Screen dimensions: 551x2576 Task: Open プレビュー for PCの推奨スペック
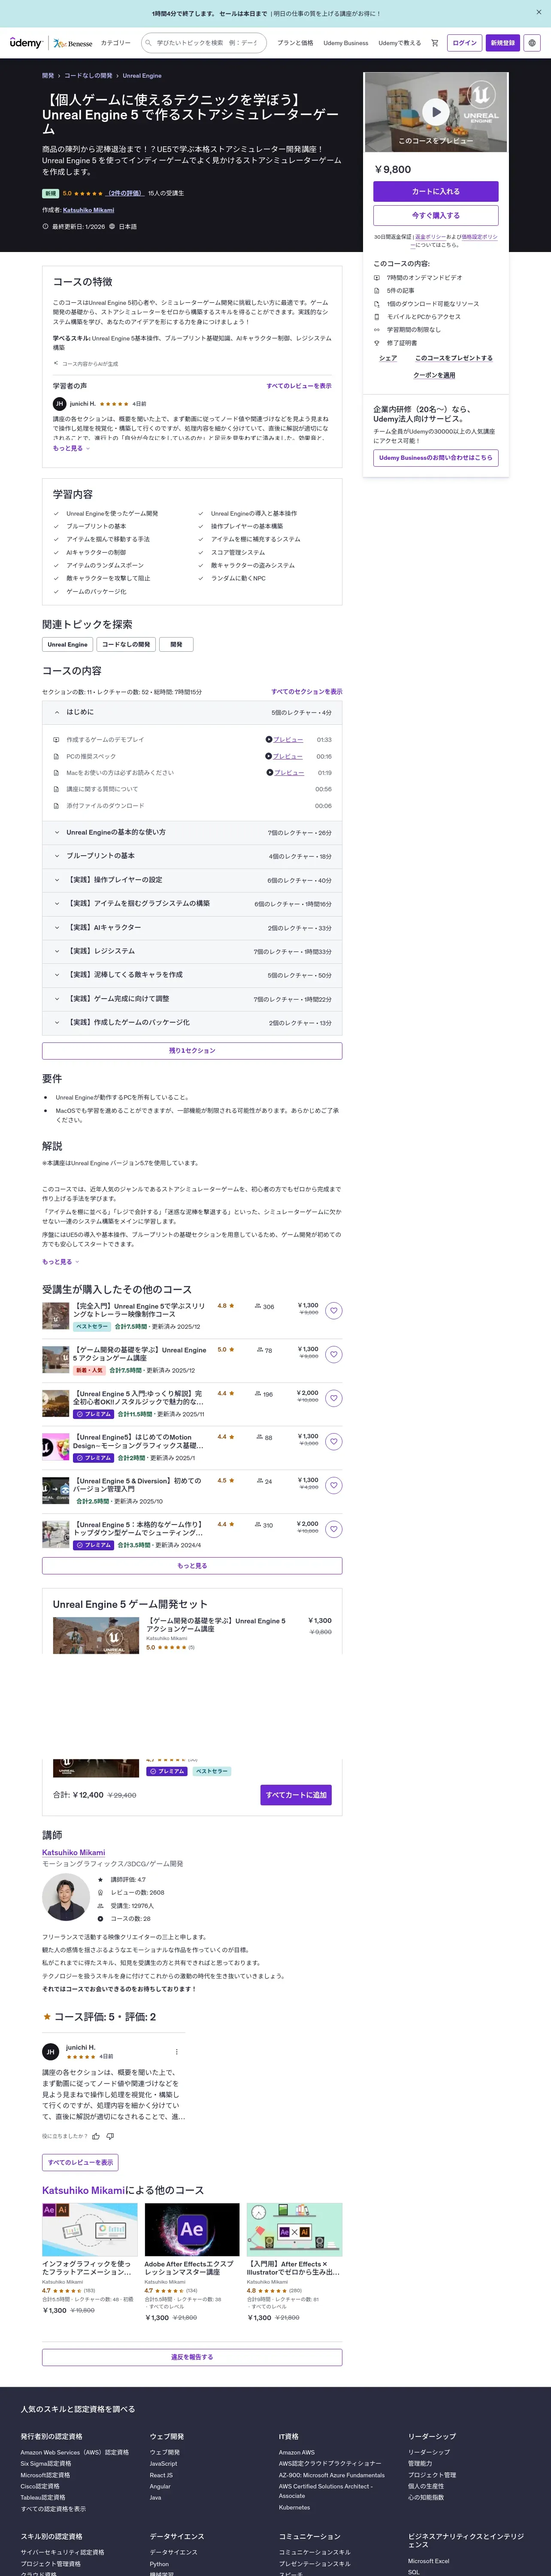pyautogui.click(x=288, y=756)
